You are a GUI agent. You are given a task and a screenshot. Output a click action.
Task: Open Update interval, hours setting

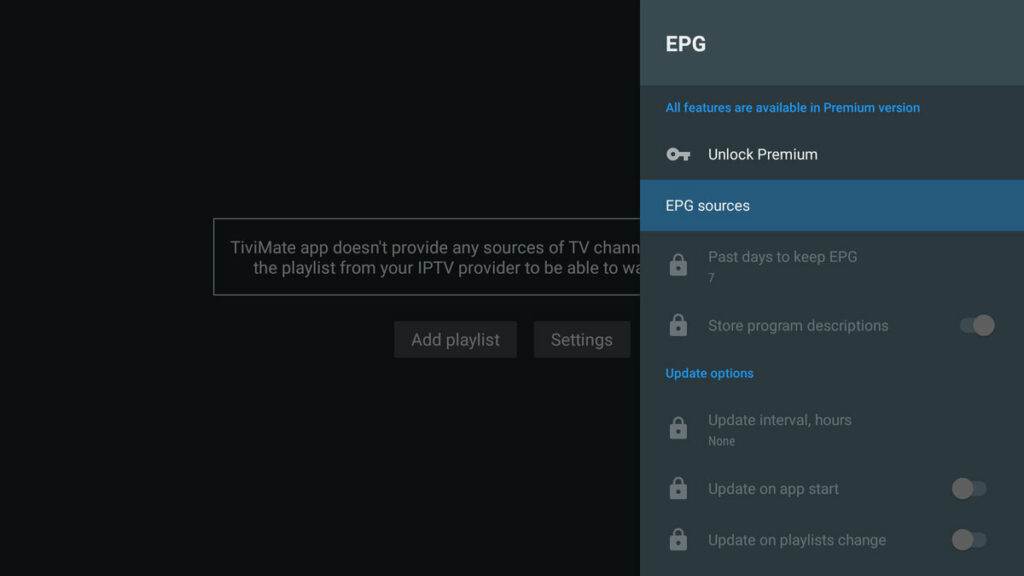click(779, 420)
